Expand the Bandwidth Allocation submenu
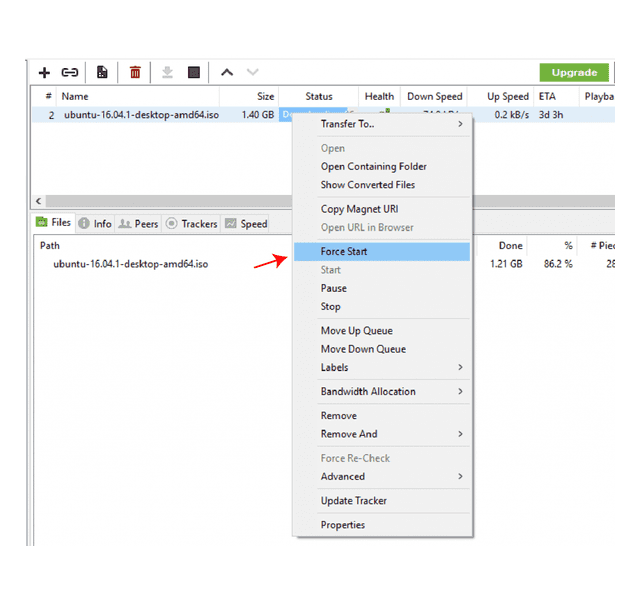This screenshot has height=600, width=640. coord(382,391)
